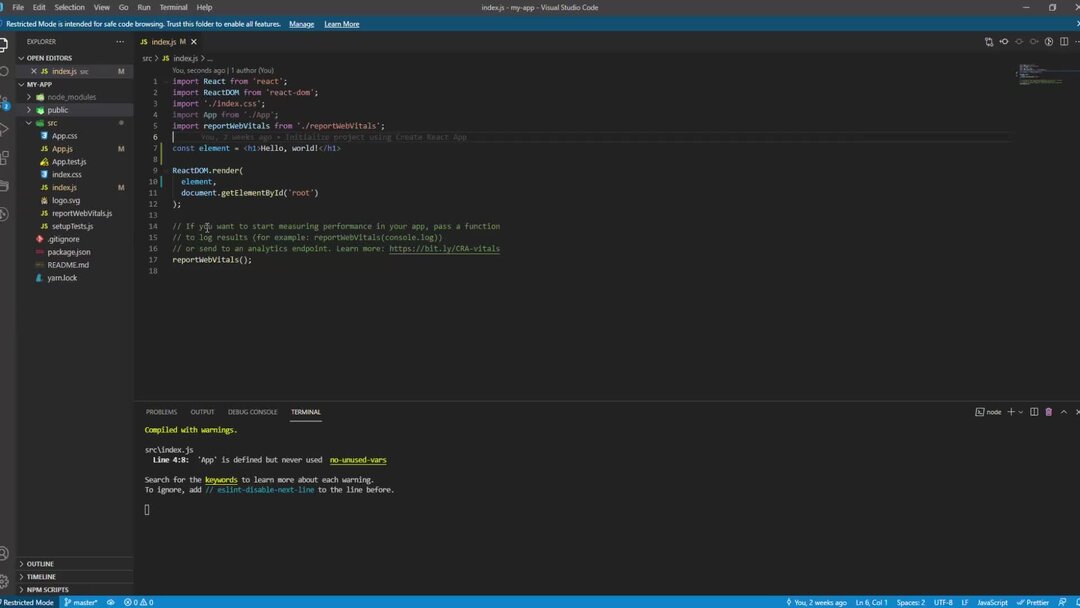Image resolution: width=1080 pixels, height=608 pixels.
Task: Click LF end-of-line setting
Action: (965, 602)
